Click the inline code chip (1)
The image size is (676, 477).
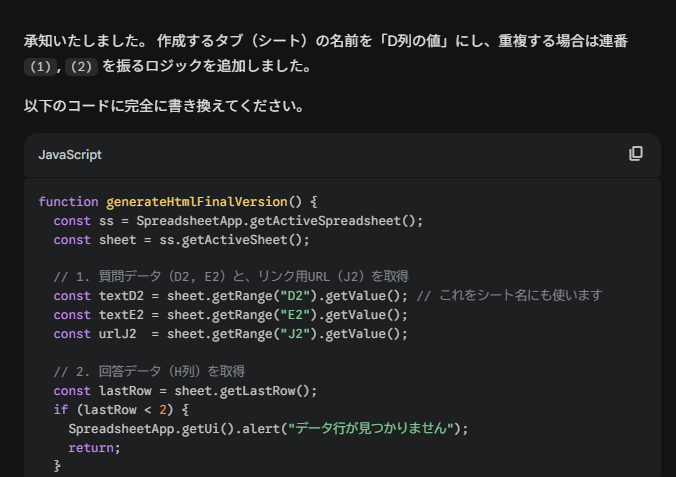(40, 66)
